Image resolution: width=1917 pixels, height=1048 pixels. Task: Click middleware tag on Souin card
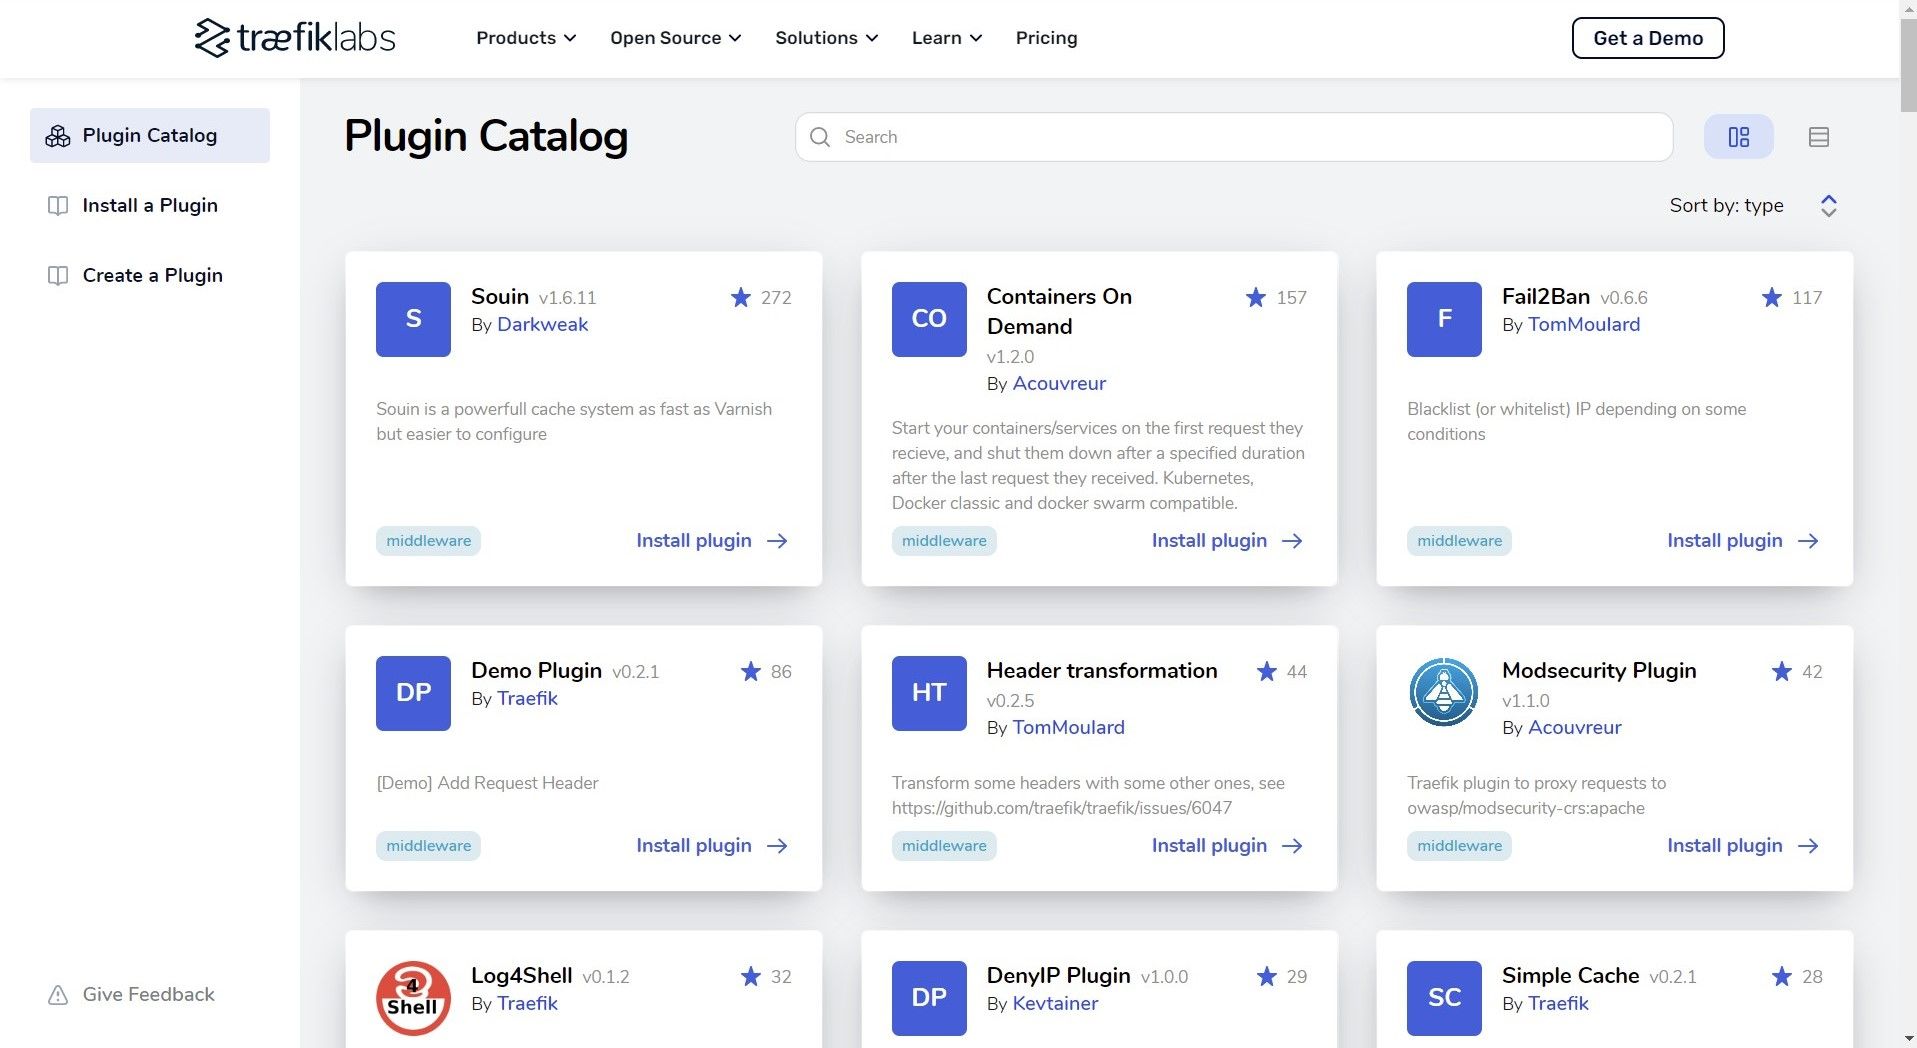click(x=428, y=541)
